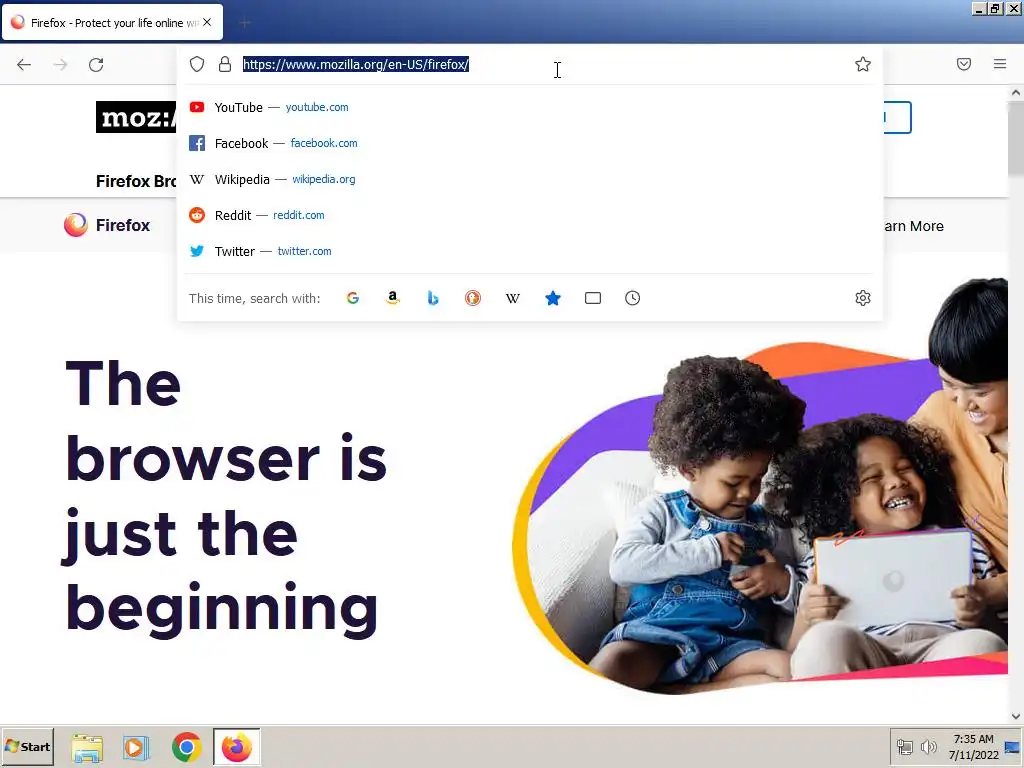Search with Amazon this time
The width and height of the screenshot is (1024, 768).
tap(392, 298)
